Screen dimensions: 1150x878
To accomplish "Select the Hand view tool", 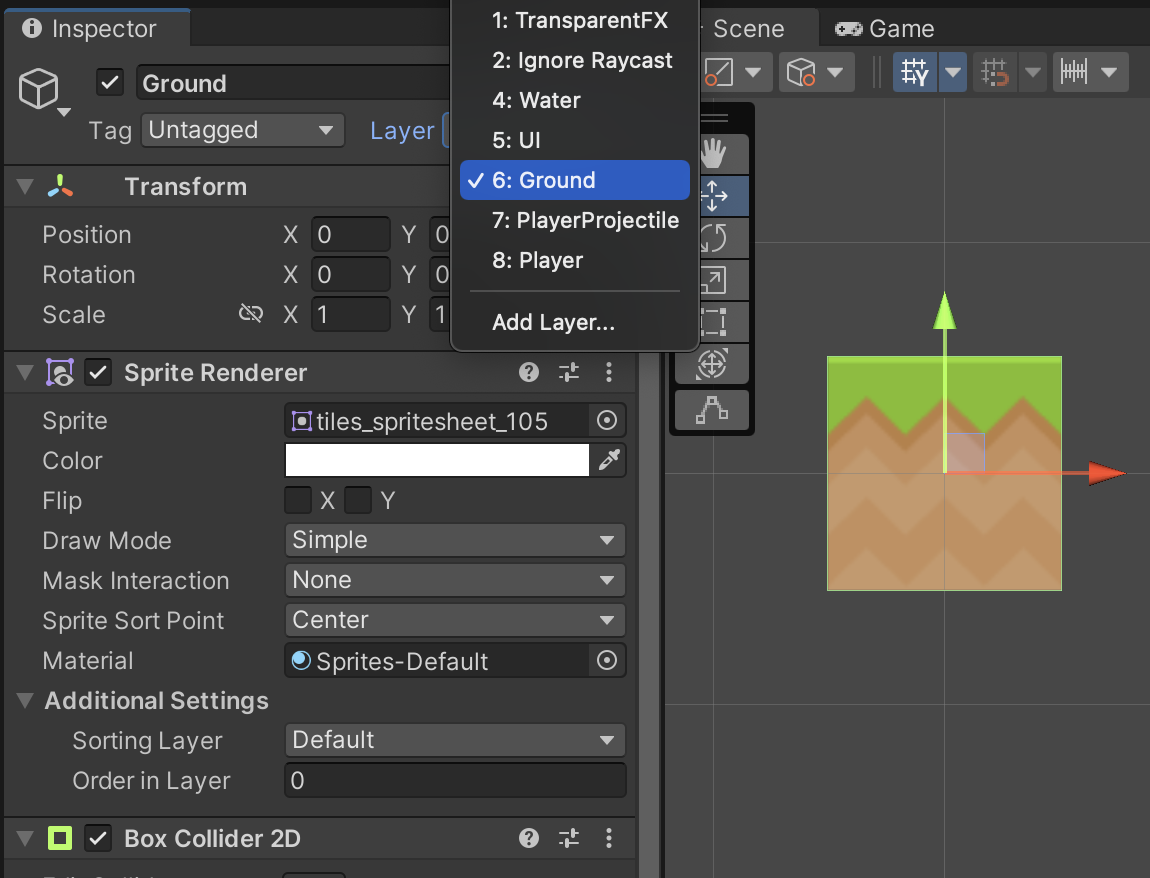I will pyautogui.click(x=711, y=154).
